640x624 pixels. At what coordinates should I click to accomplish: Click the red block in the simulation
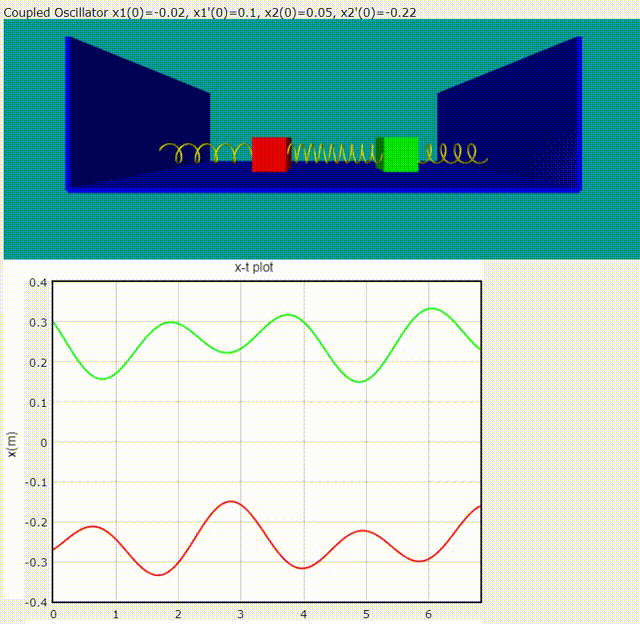271,155
